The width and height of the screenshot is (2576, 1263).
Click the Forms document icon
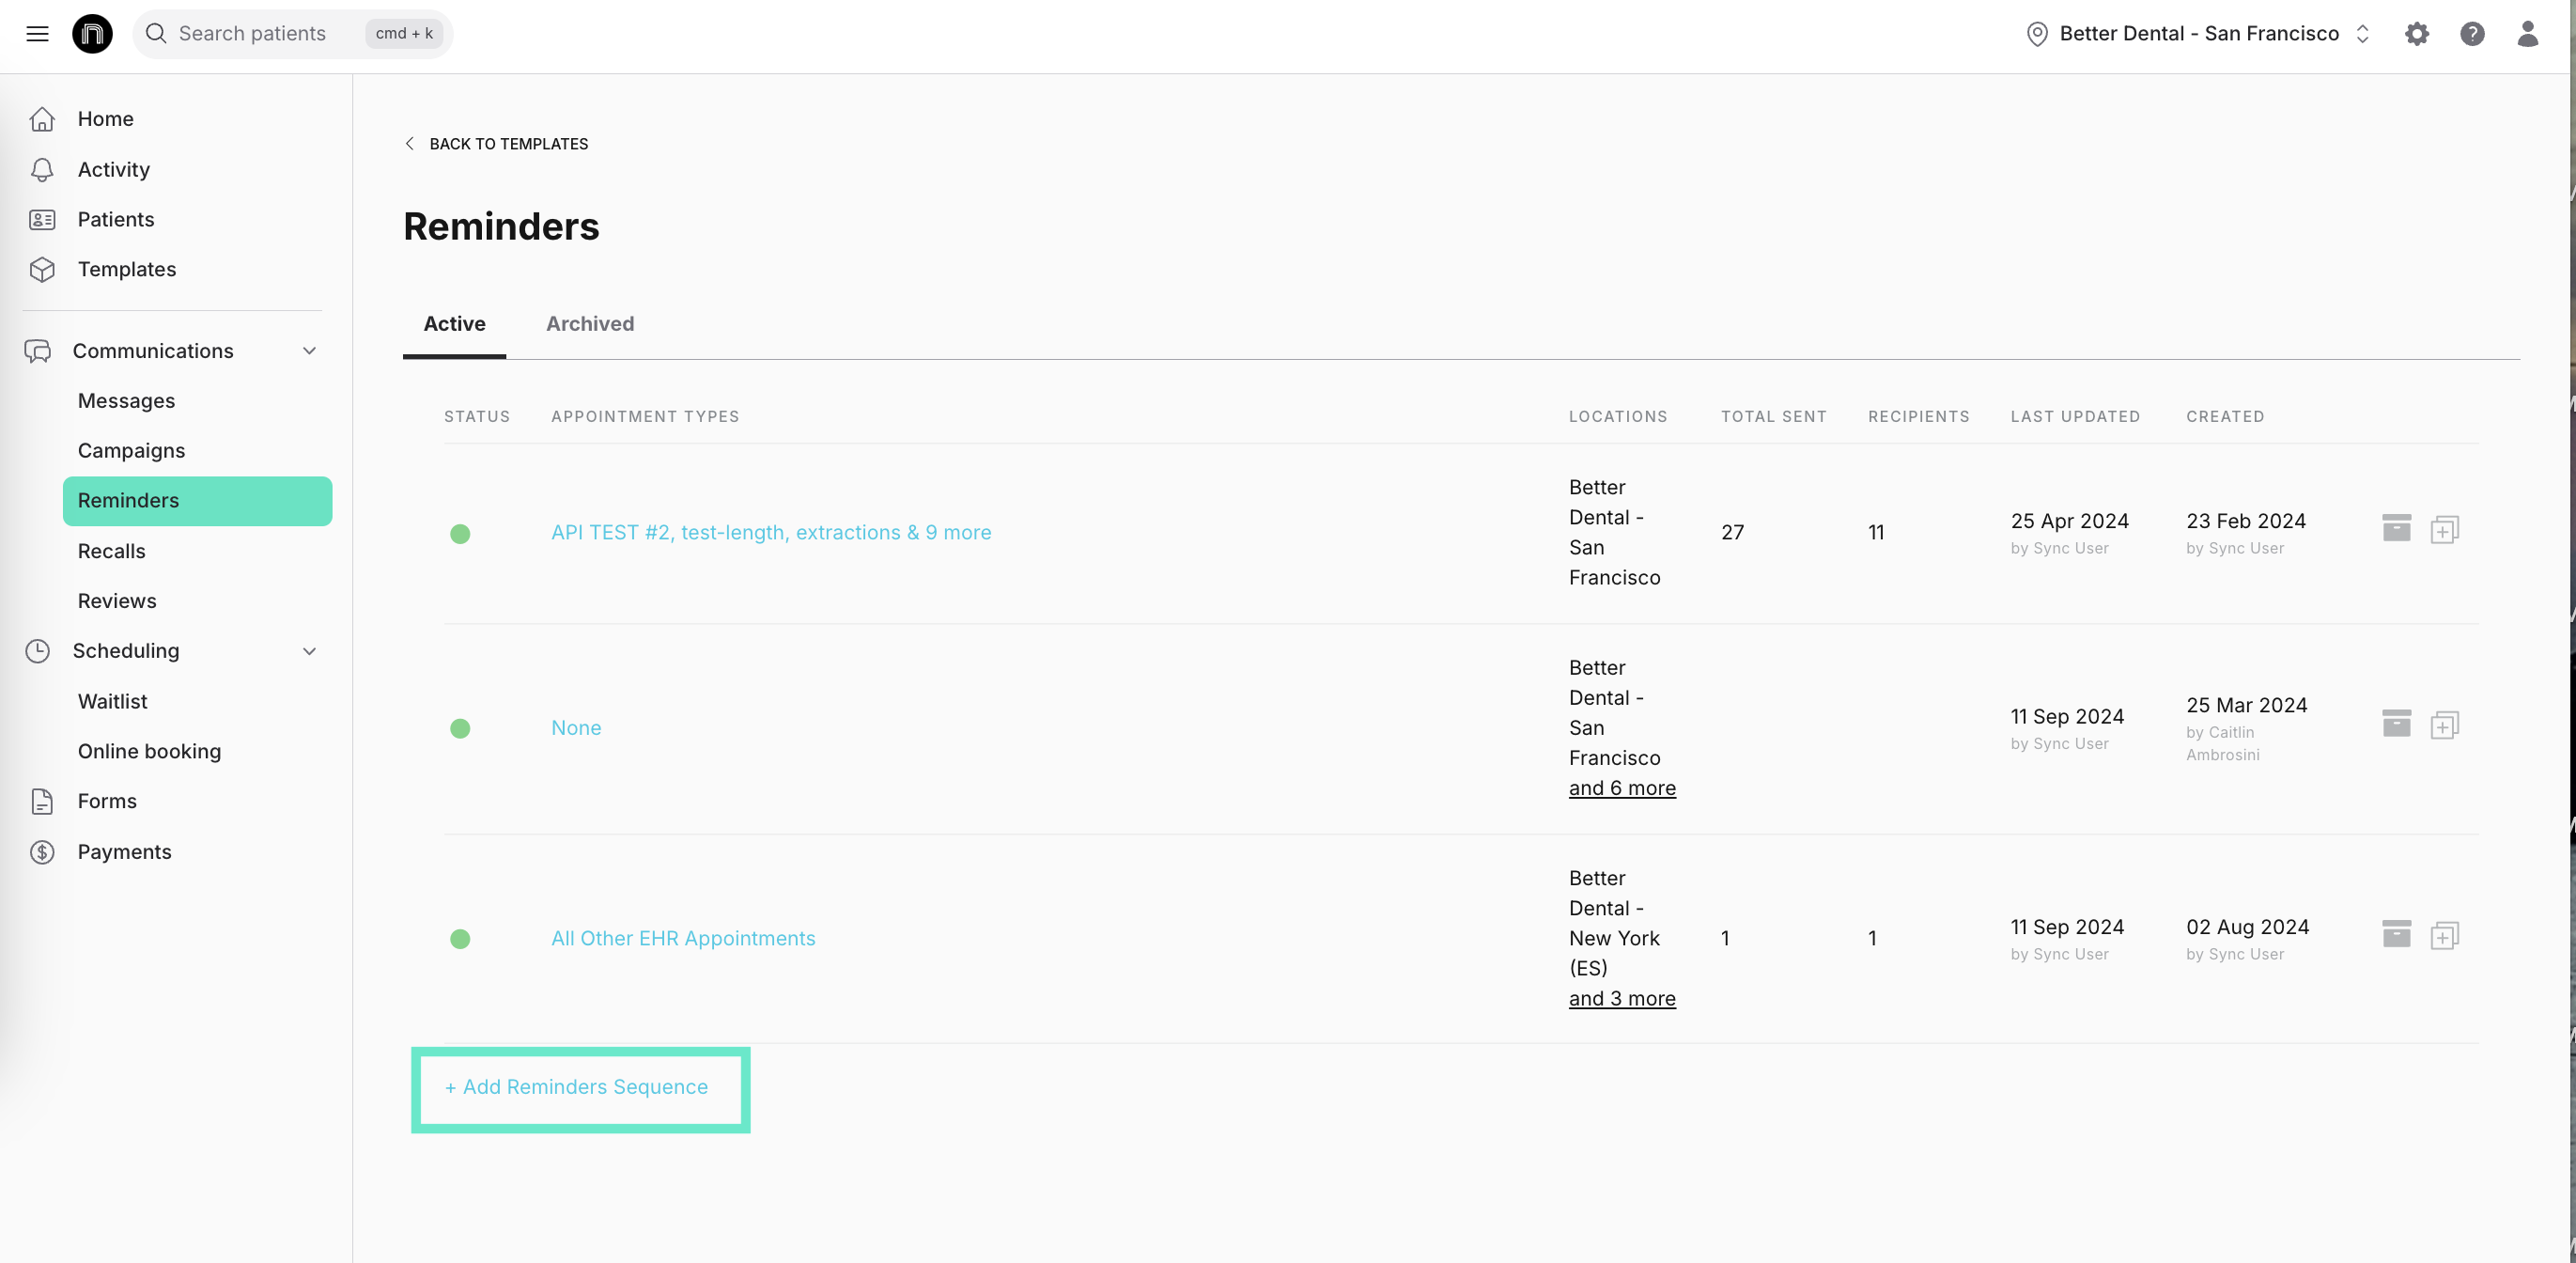pos(42,801)
